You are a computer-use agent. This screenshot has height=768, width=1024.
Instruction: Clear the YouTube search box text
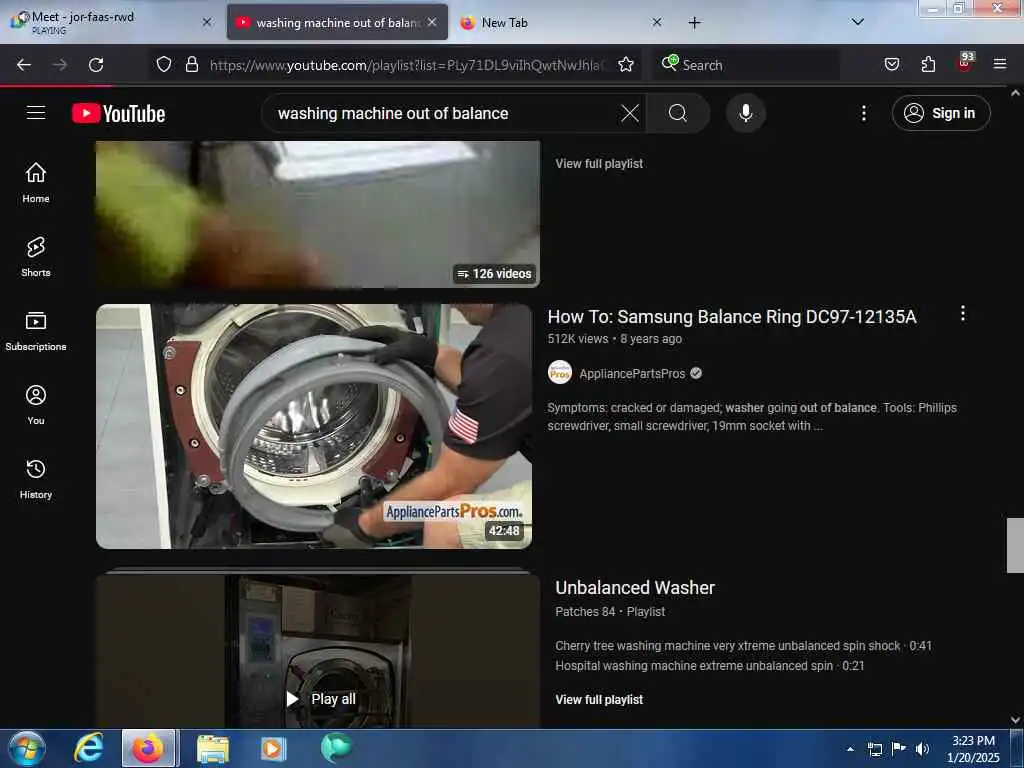[630, 113]
